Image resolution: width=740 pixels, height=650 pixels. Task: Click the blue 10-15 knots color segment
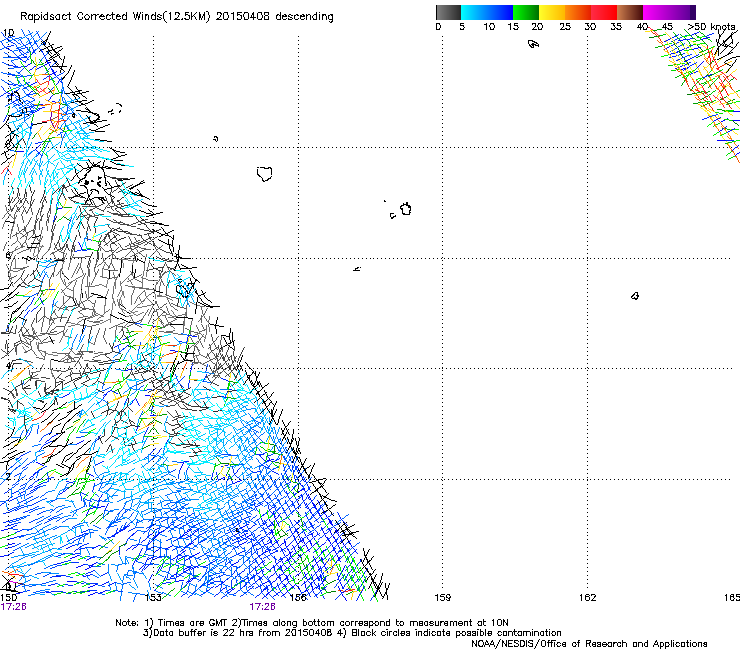pyautogui.click(x=500, y=12)
